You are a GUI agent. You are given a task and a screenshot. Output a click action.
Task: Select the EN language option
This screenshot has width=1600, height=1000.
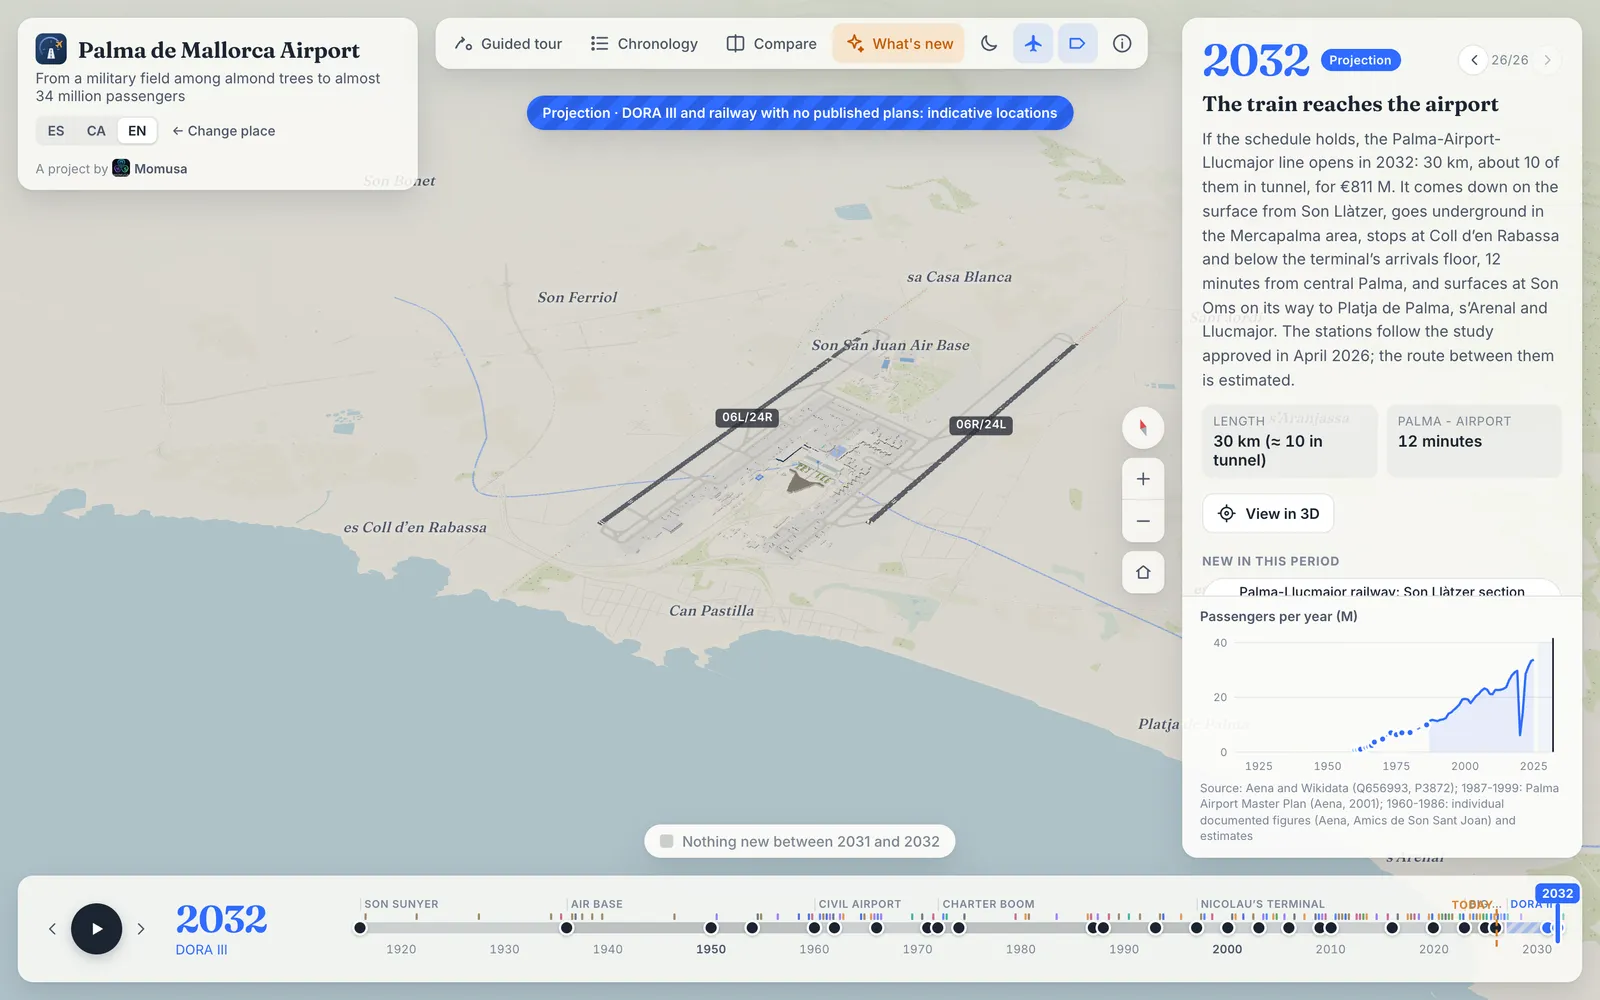(137, 131)
